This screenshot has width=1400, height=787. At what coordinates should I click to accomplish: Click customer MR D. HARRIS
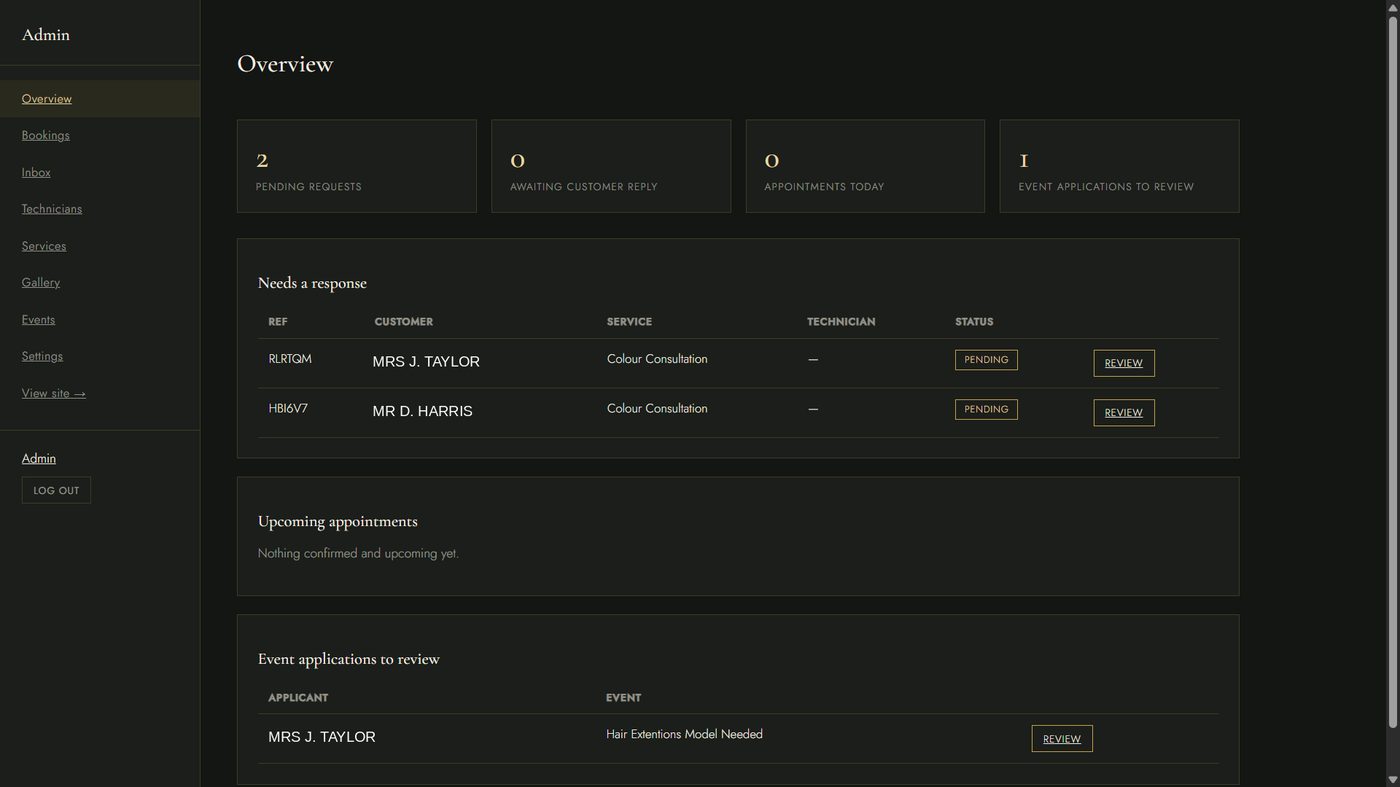click(422, 411)
